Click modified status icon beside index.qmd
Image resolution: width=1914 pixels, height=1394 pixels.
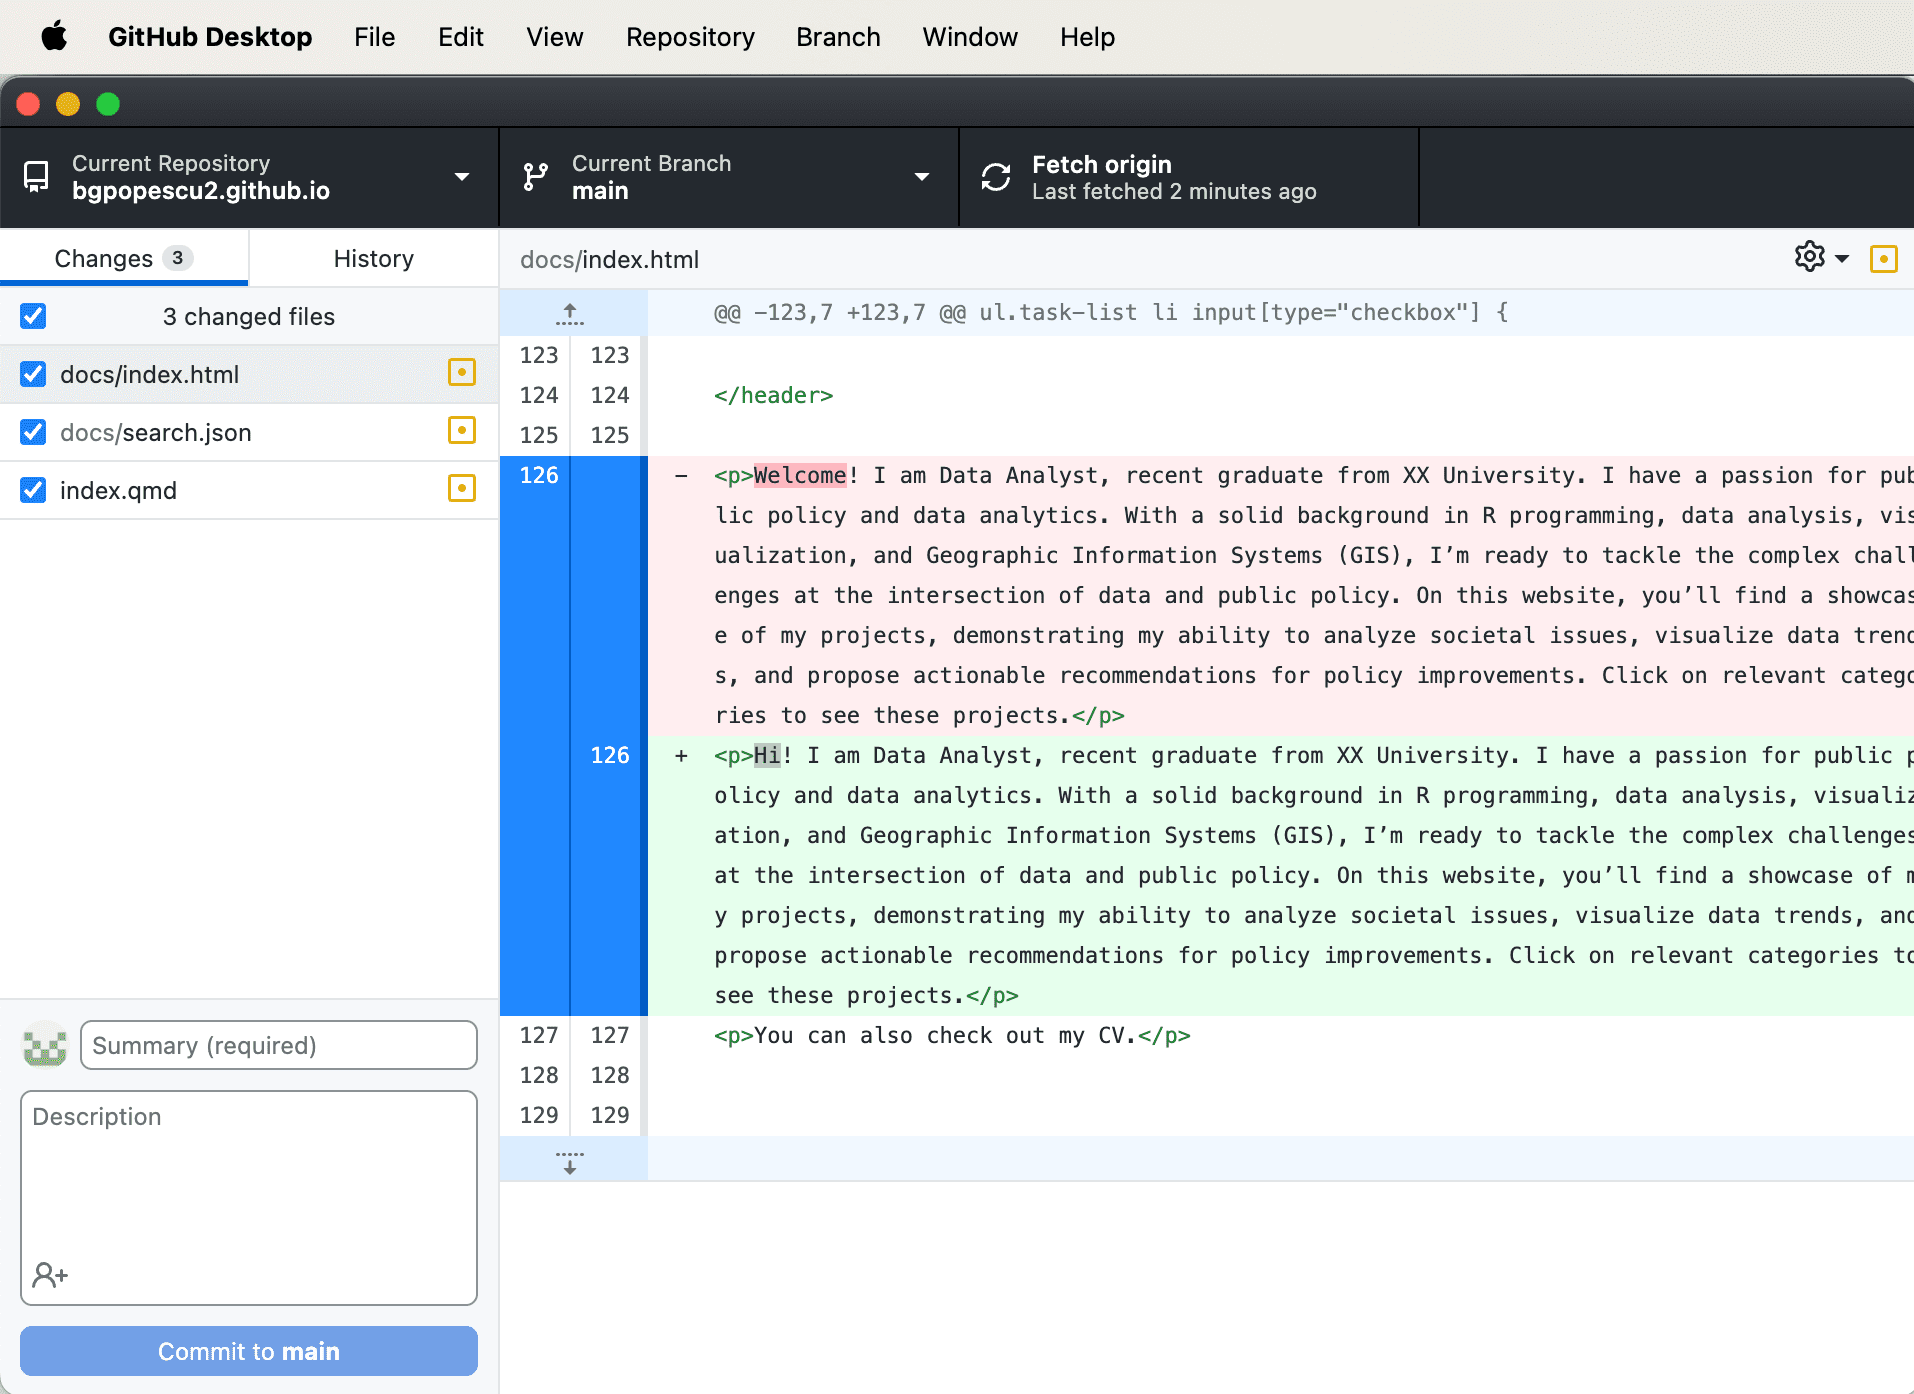point(461,489)
